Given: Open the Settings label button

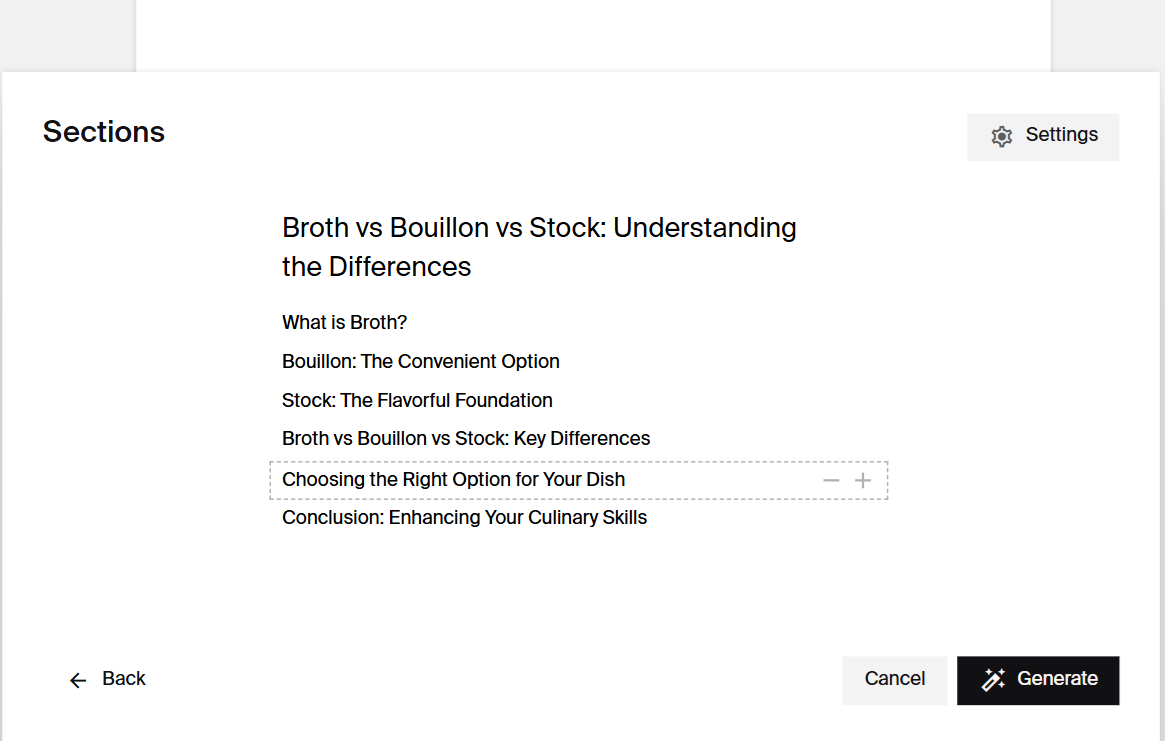Looking at the screenshot, I should (1061, 135).
